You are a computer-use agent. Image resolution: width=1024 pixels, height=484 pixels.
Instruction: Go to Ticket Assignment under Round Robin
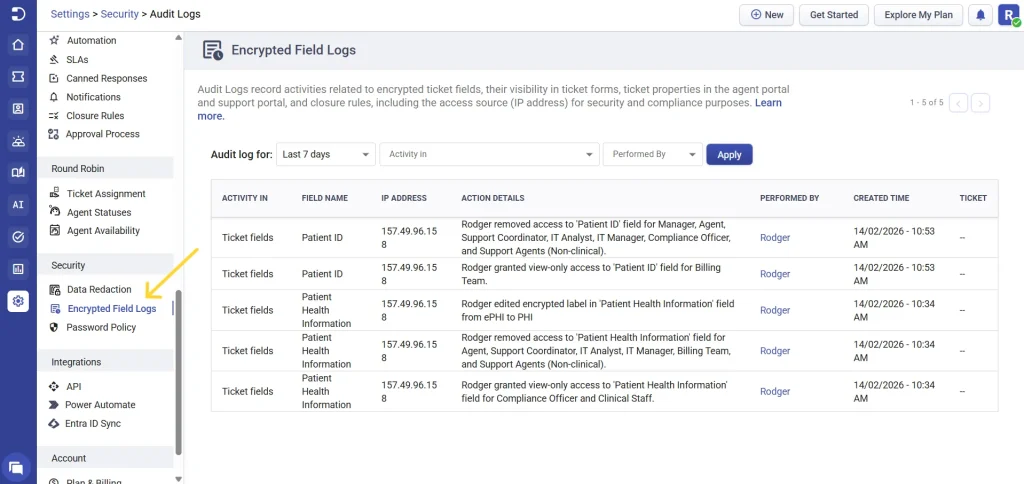pos(105,194)
